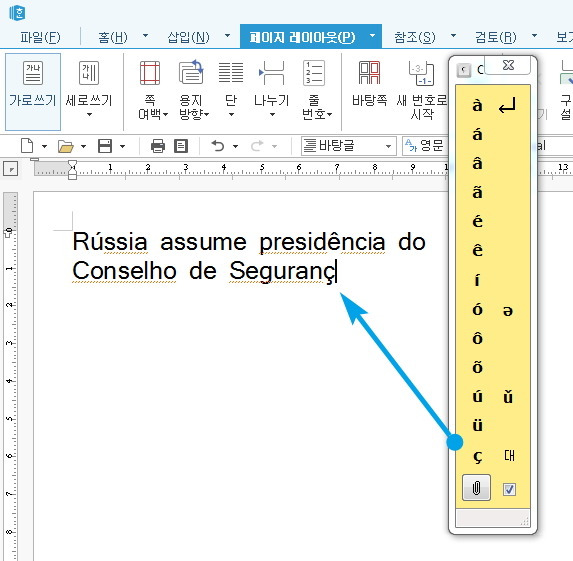Screen dimensions: 573x561
Task: Select the 세로쓰기 vertical writing icon
Action: click(x=89, y=73)
